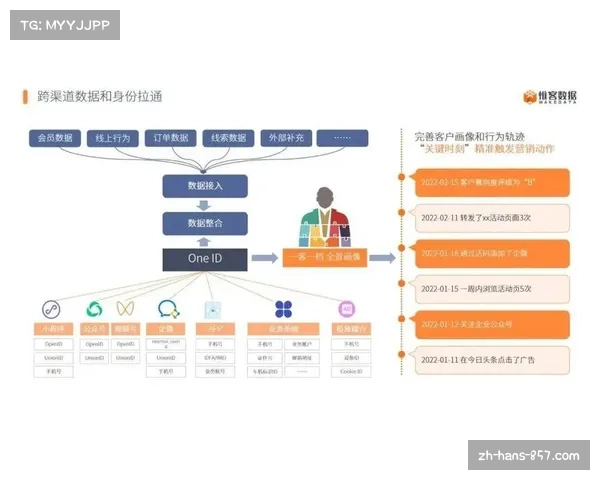
Task: Select the 线上行为 box
Action: 112,138
